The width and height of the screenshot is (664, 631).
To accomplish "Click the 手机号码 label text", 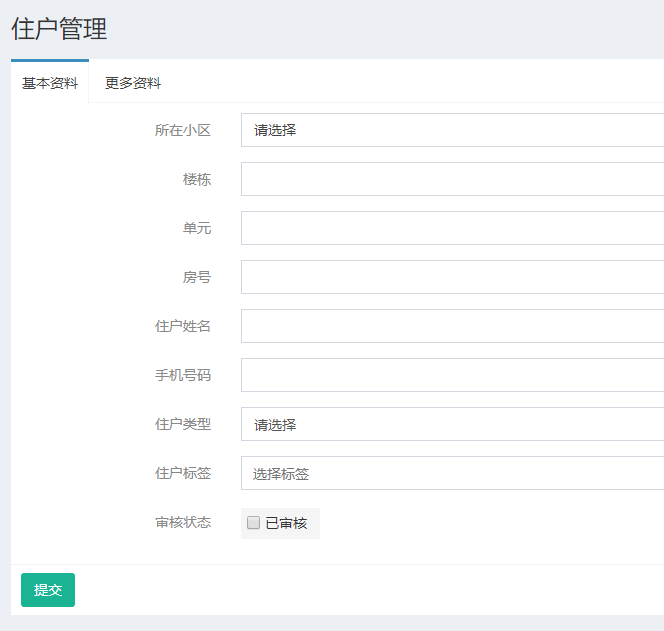I will pyautogui.click(x=183, y=375).
